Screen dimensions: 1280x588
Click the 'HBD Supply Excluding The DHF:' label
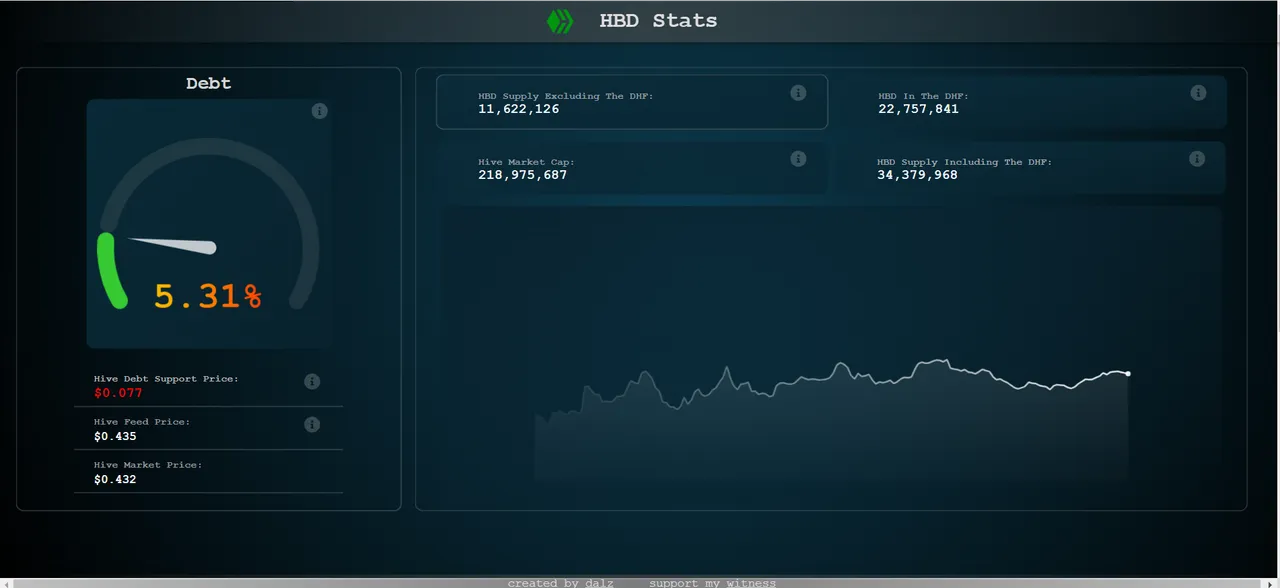coord(566,96)
